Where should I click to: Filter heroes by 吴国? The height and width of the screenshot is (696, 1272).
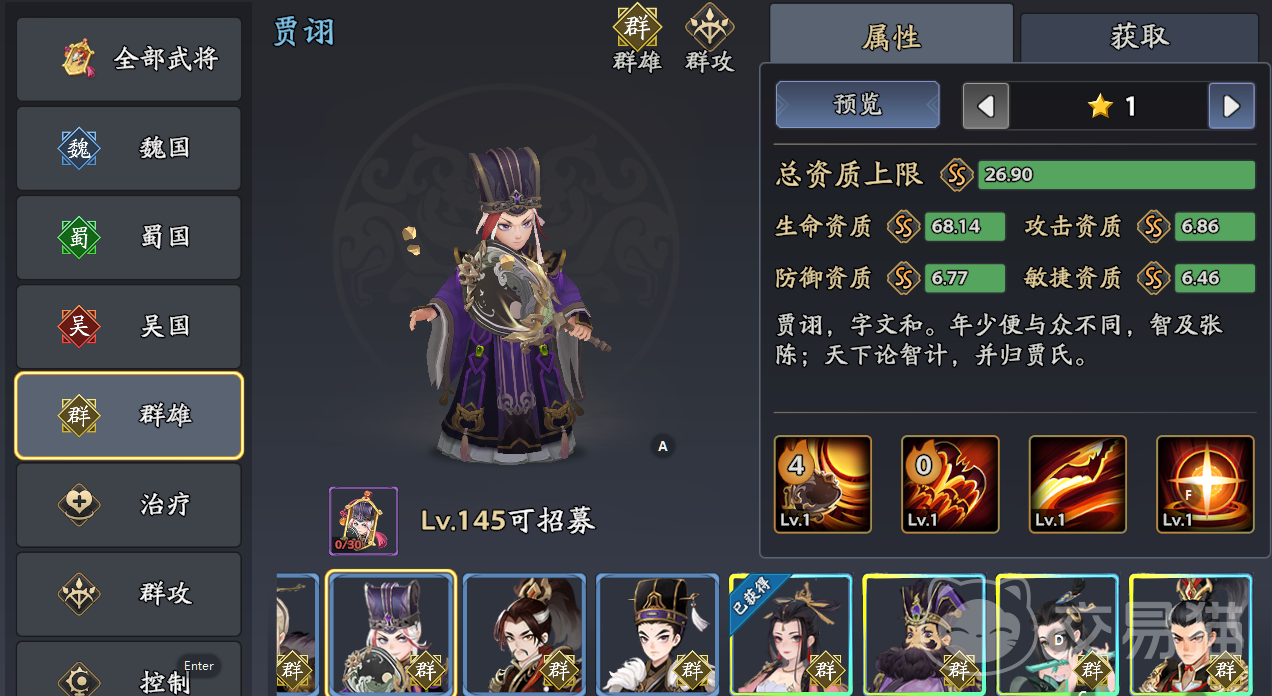tap(129, 326)
